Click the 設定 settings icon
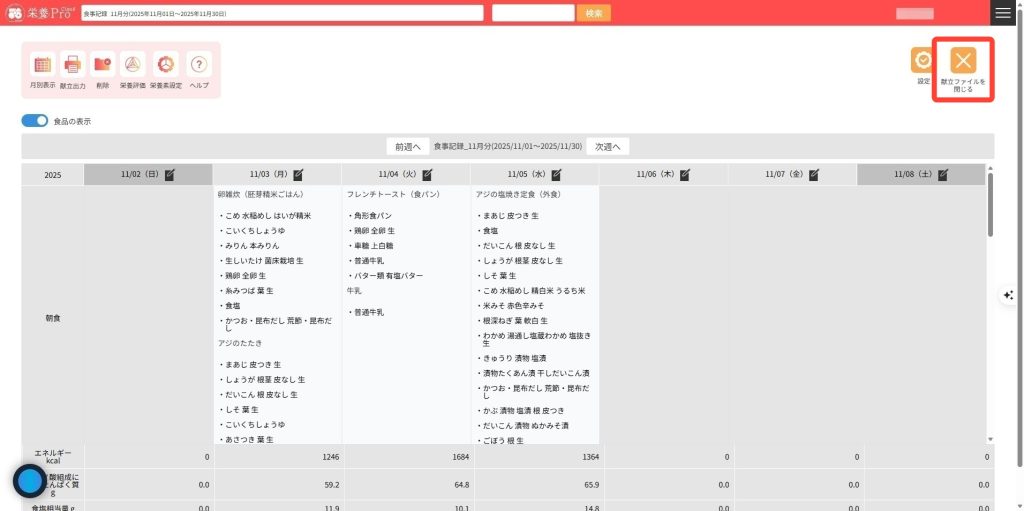Viewport: 1024px width, 511px height. (x=923, y=61)
